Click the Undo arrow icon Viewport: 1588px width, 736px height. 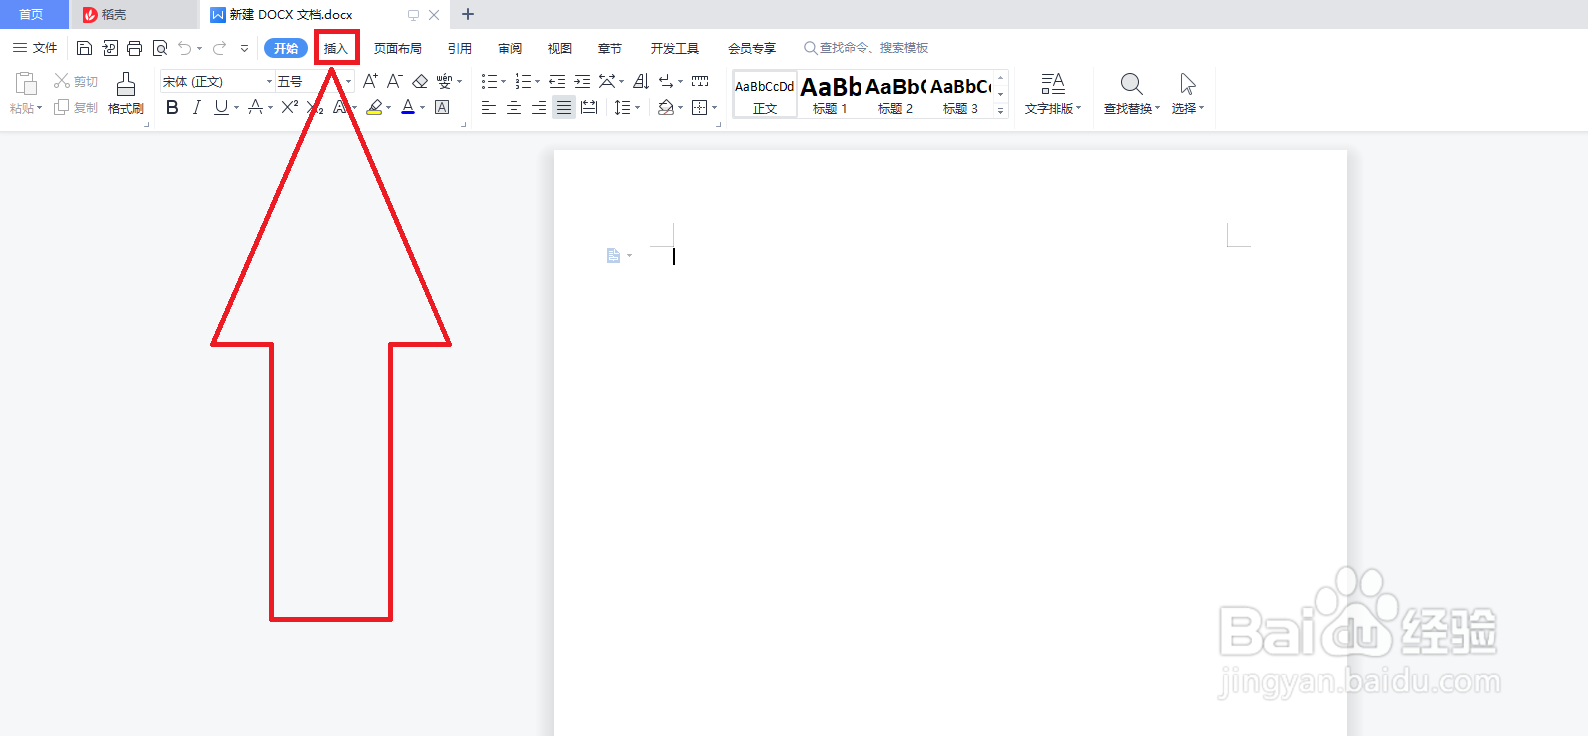click(184, 48)
